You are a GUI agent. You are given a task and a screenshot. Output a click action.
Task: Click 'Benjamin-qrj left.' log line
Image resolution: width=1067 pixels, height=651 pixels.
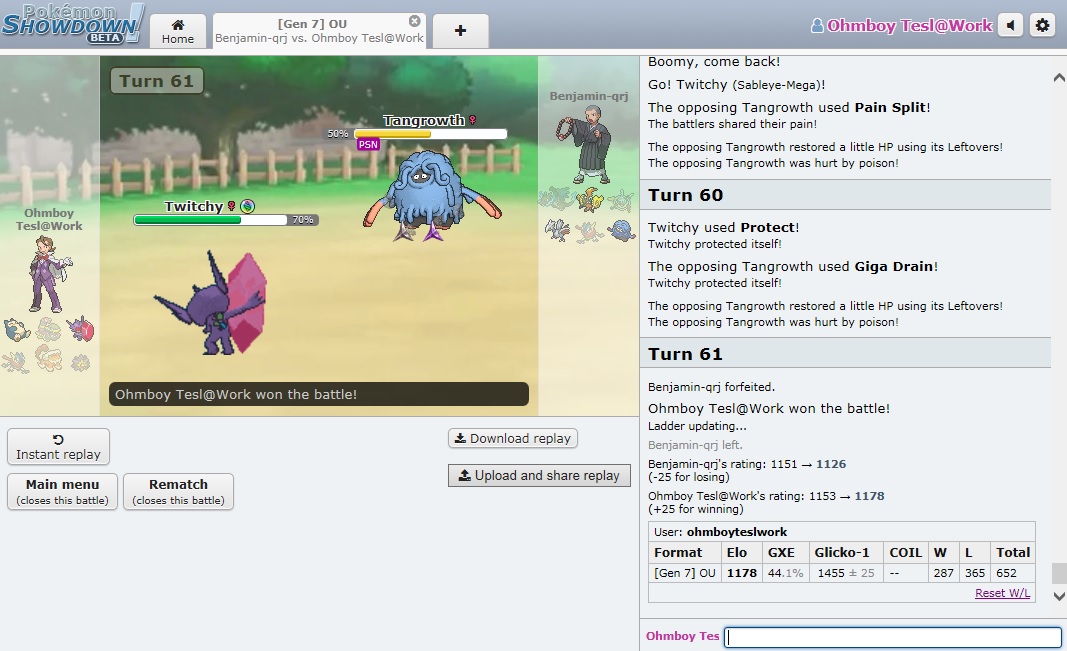[695, 445]
